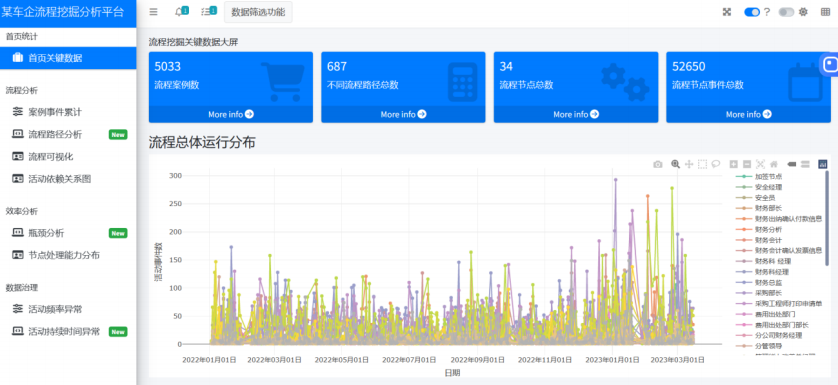Click the 数据筛选功能 button
838x385 pixels.
click(258, 12)
